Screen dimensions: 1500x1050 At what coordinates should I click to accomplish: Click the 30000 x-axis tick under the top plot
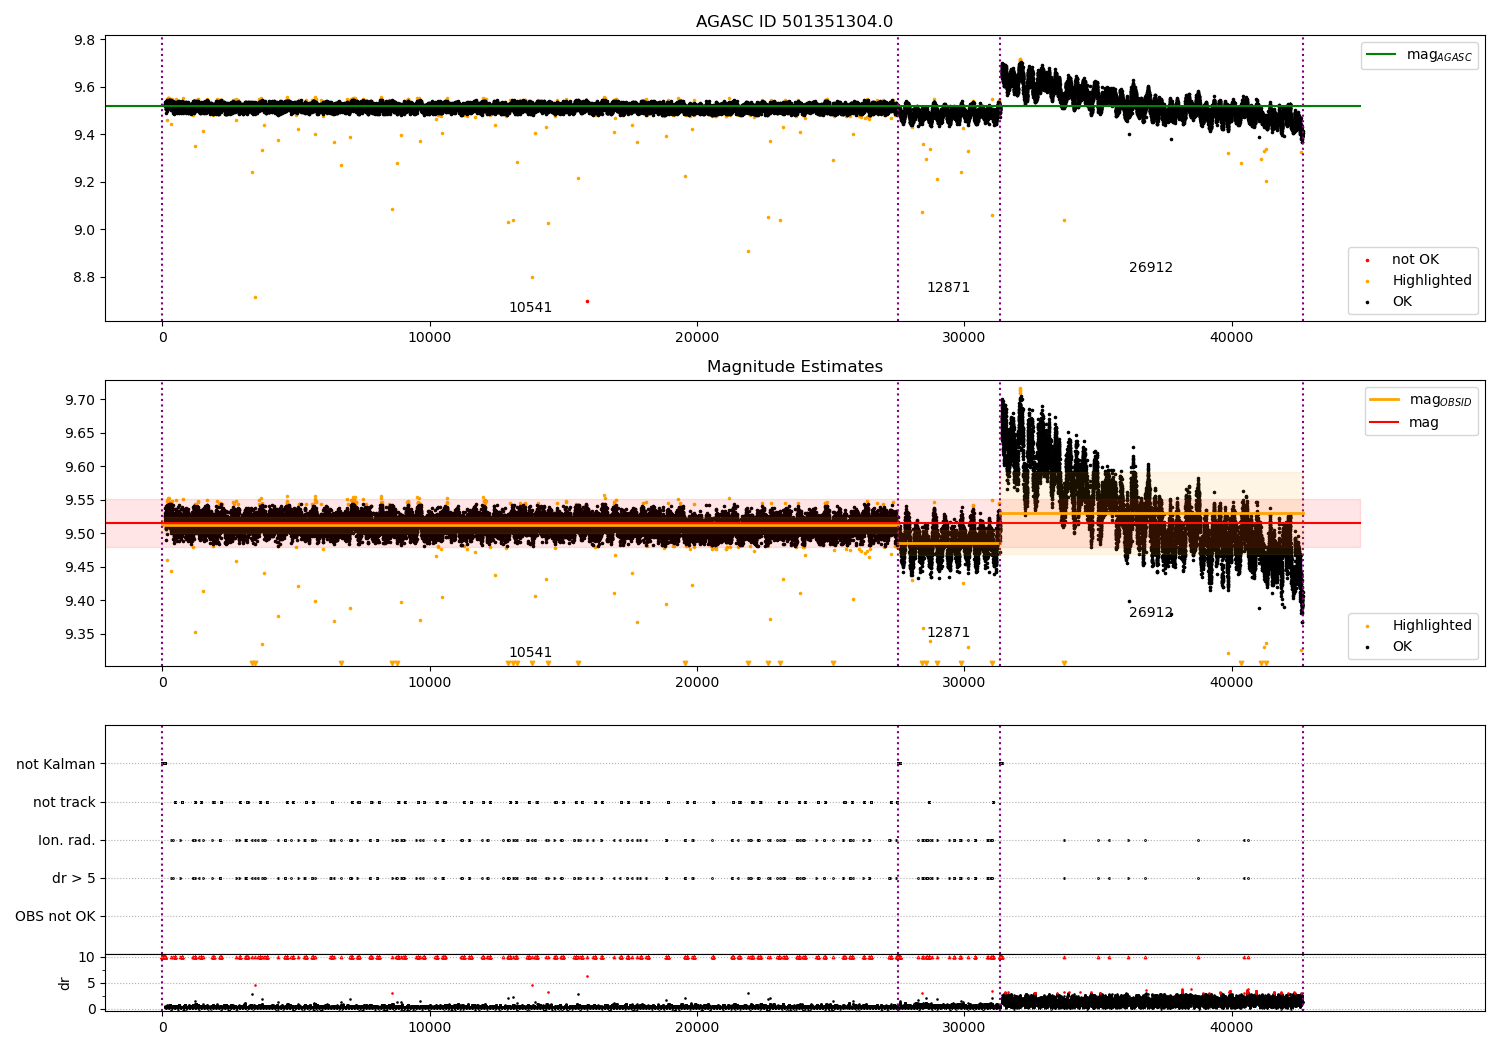tap(964, 338)
